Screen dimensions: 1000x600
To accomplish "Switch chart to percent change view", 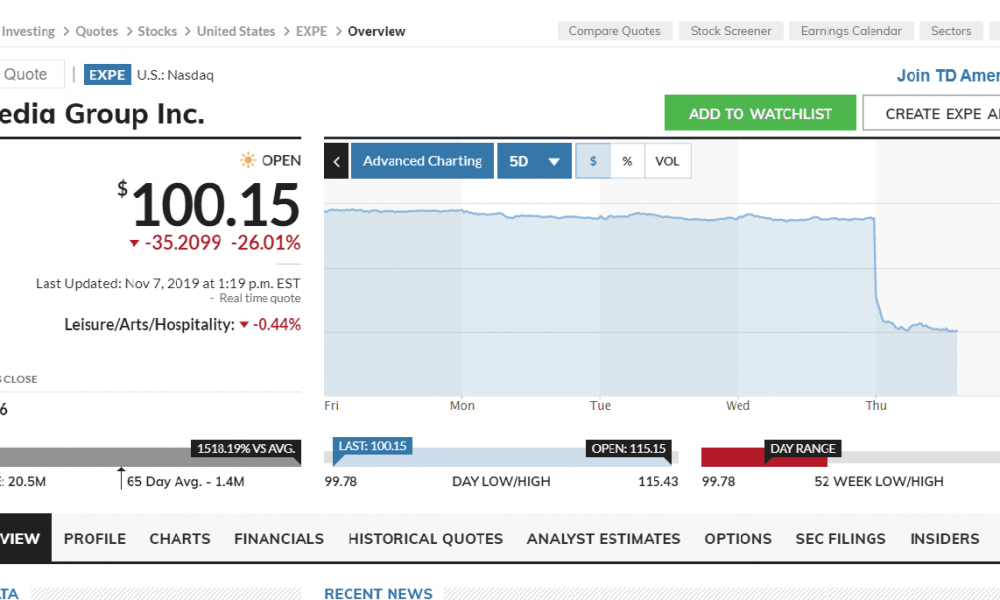I will click(628, 161).
